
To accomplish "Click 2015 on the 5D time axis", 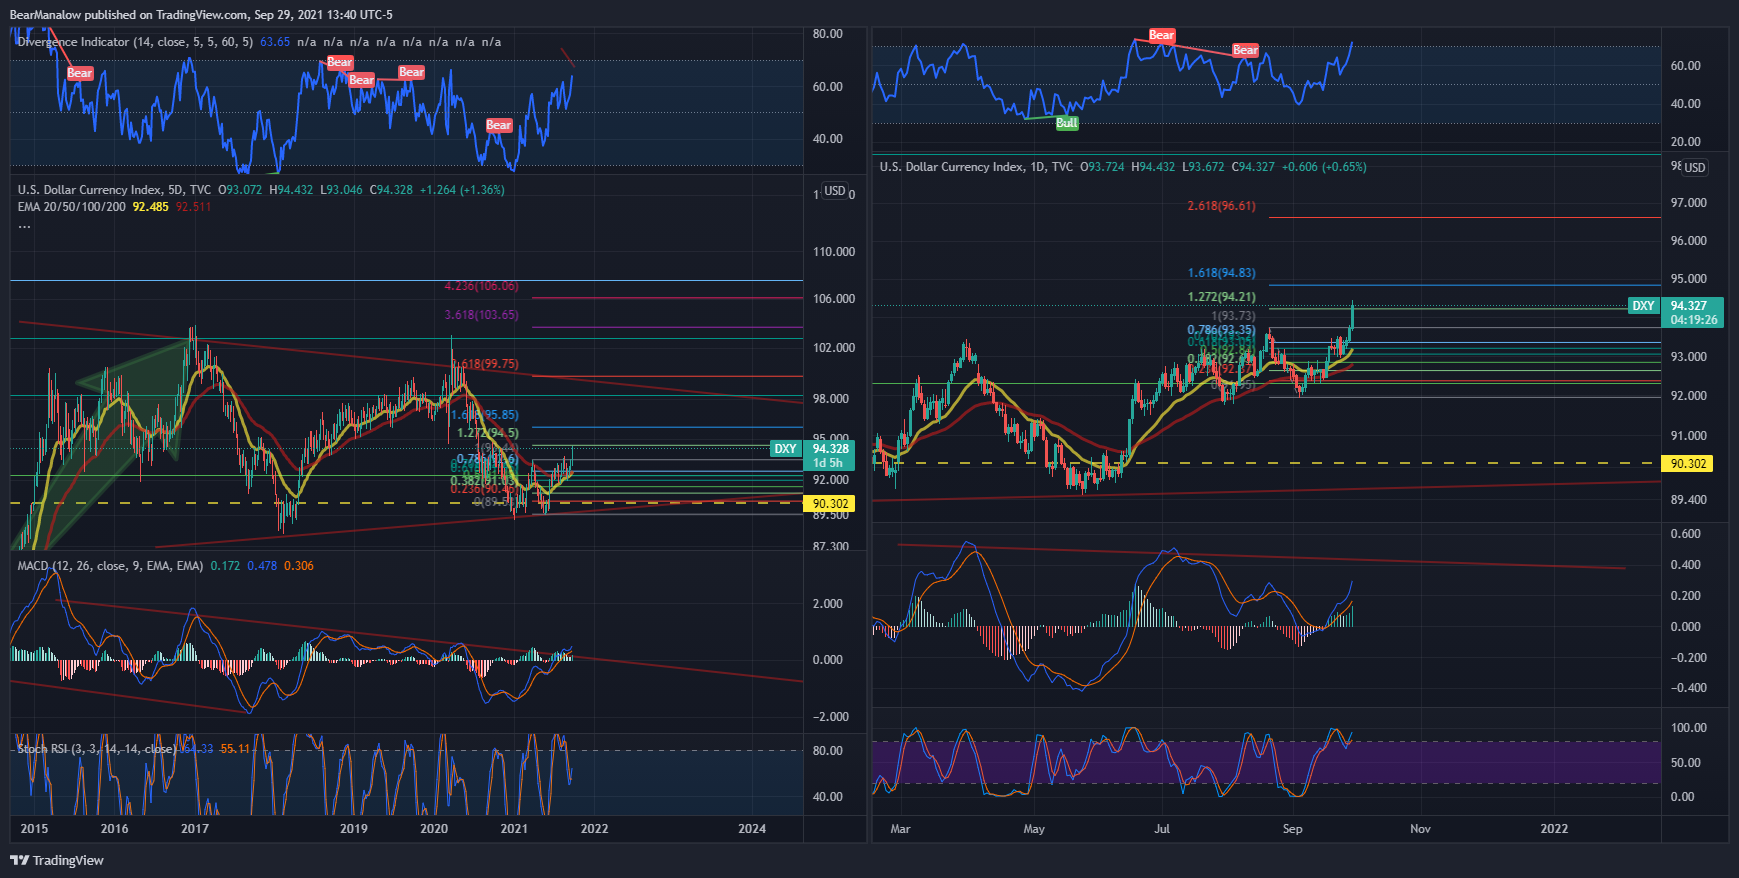I will tap(34, 828).
